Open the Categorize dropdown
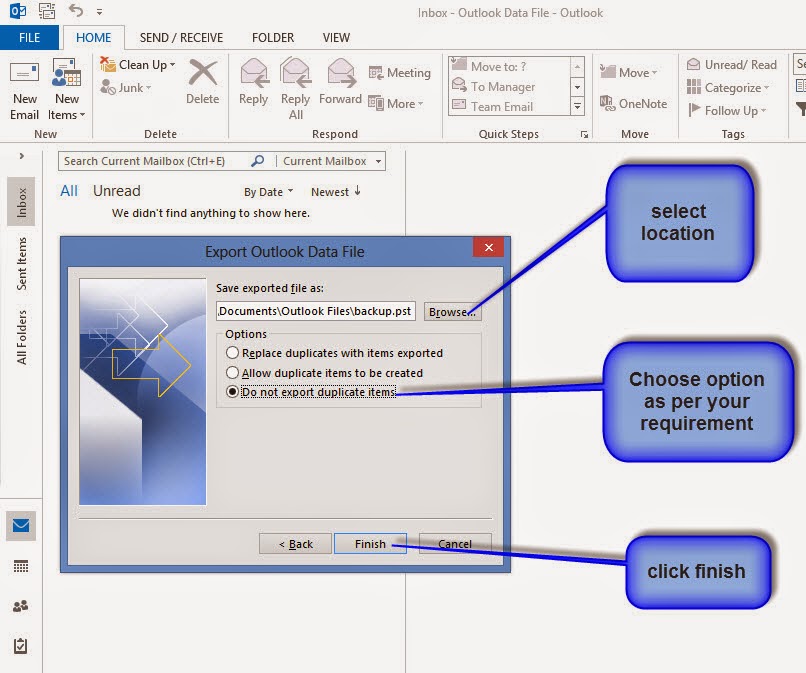 (x=728, y=87)
